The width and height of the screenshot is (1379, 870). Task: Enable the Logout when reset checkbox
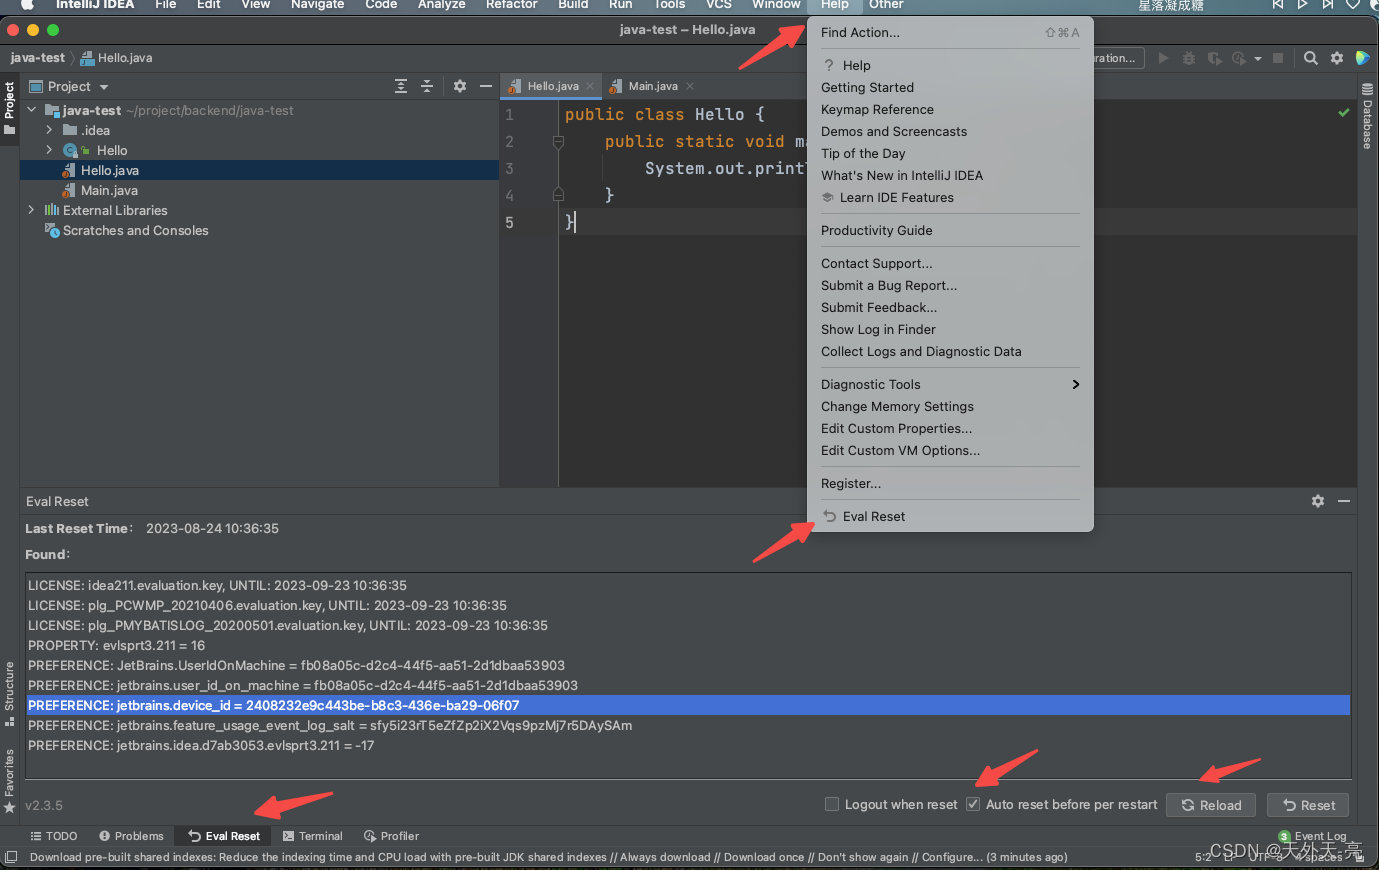click(x=831, y=804)
